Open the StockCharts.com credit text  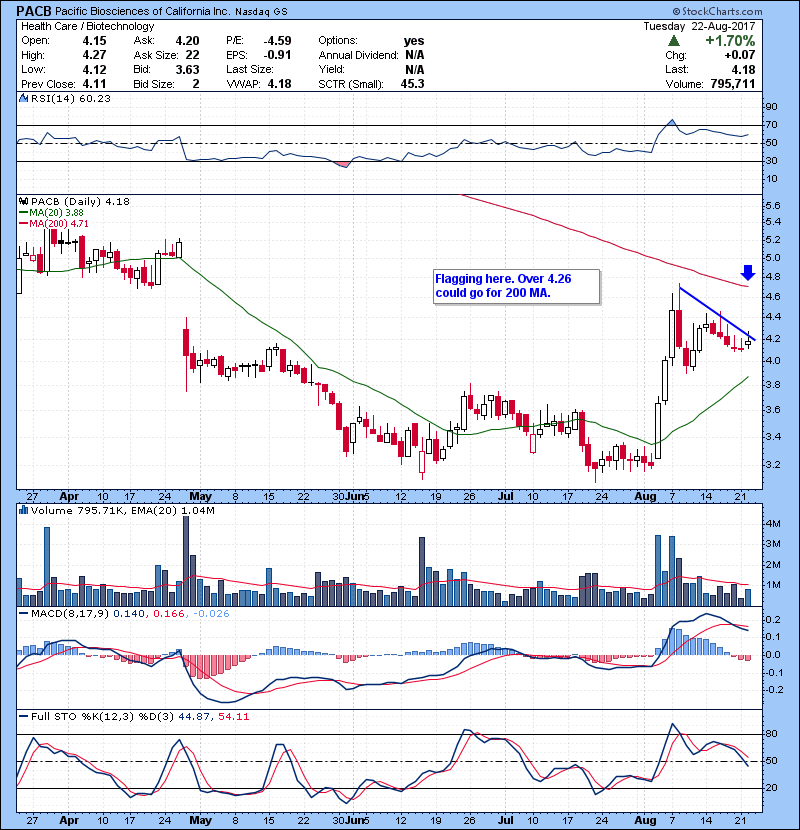717,11
